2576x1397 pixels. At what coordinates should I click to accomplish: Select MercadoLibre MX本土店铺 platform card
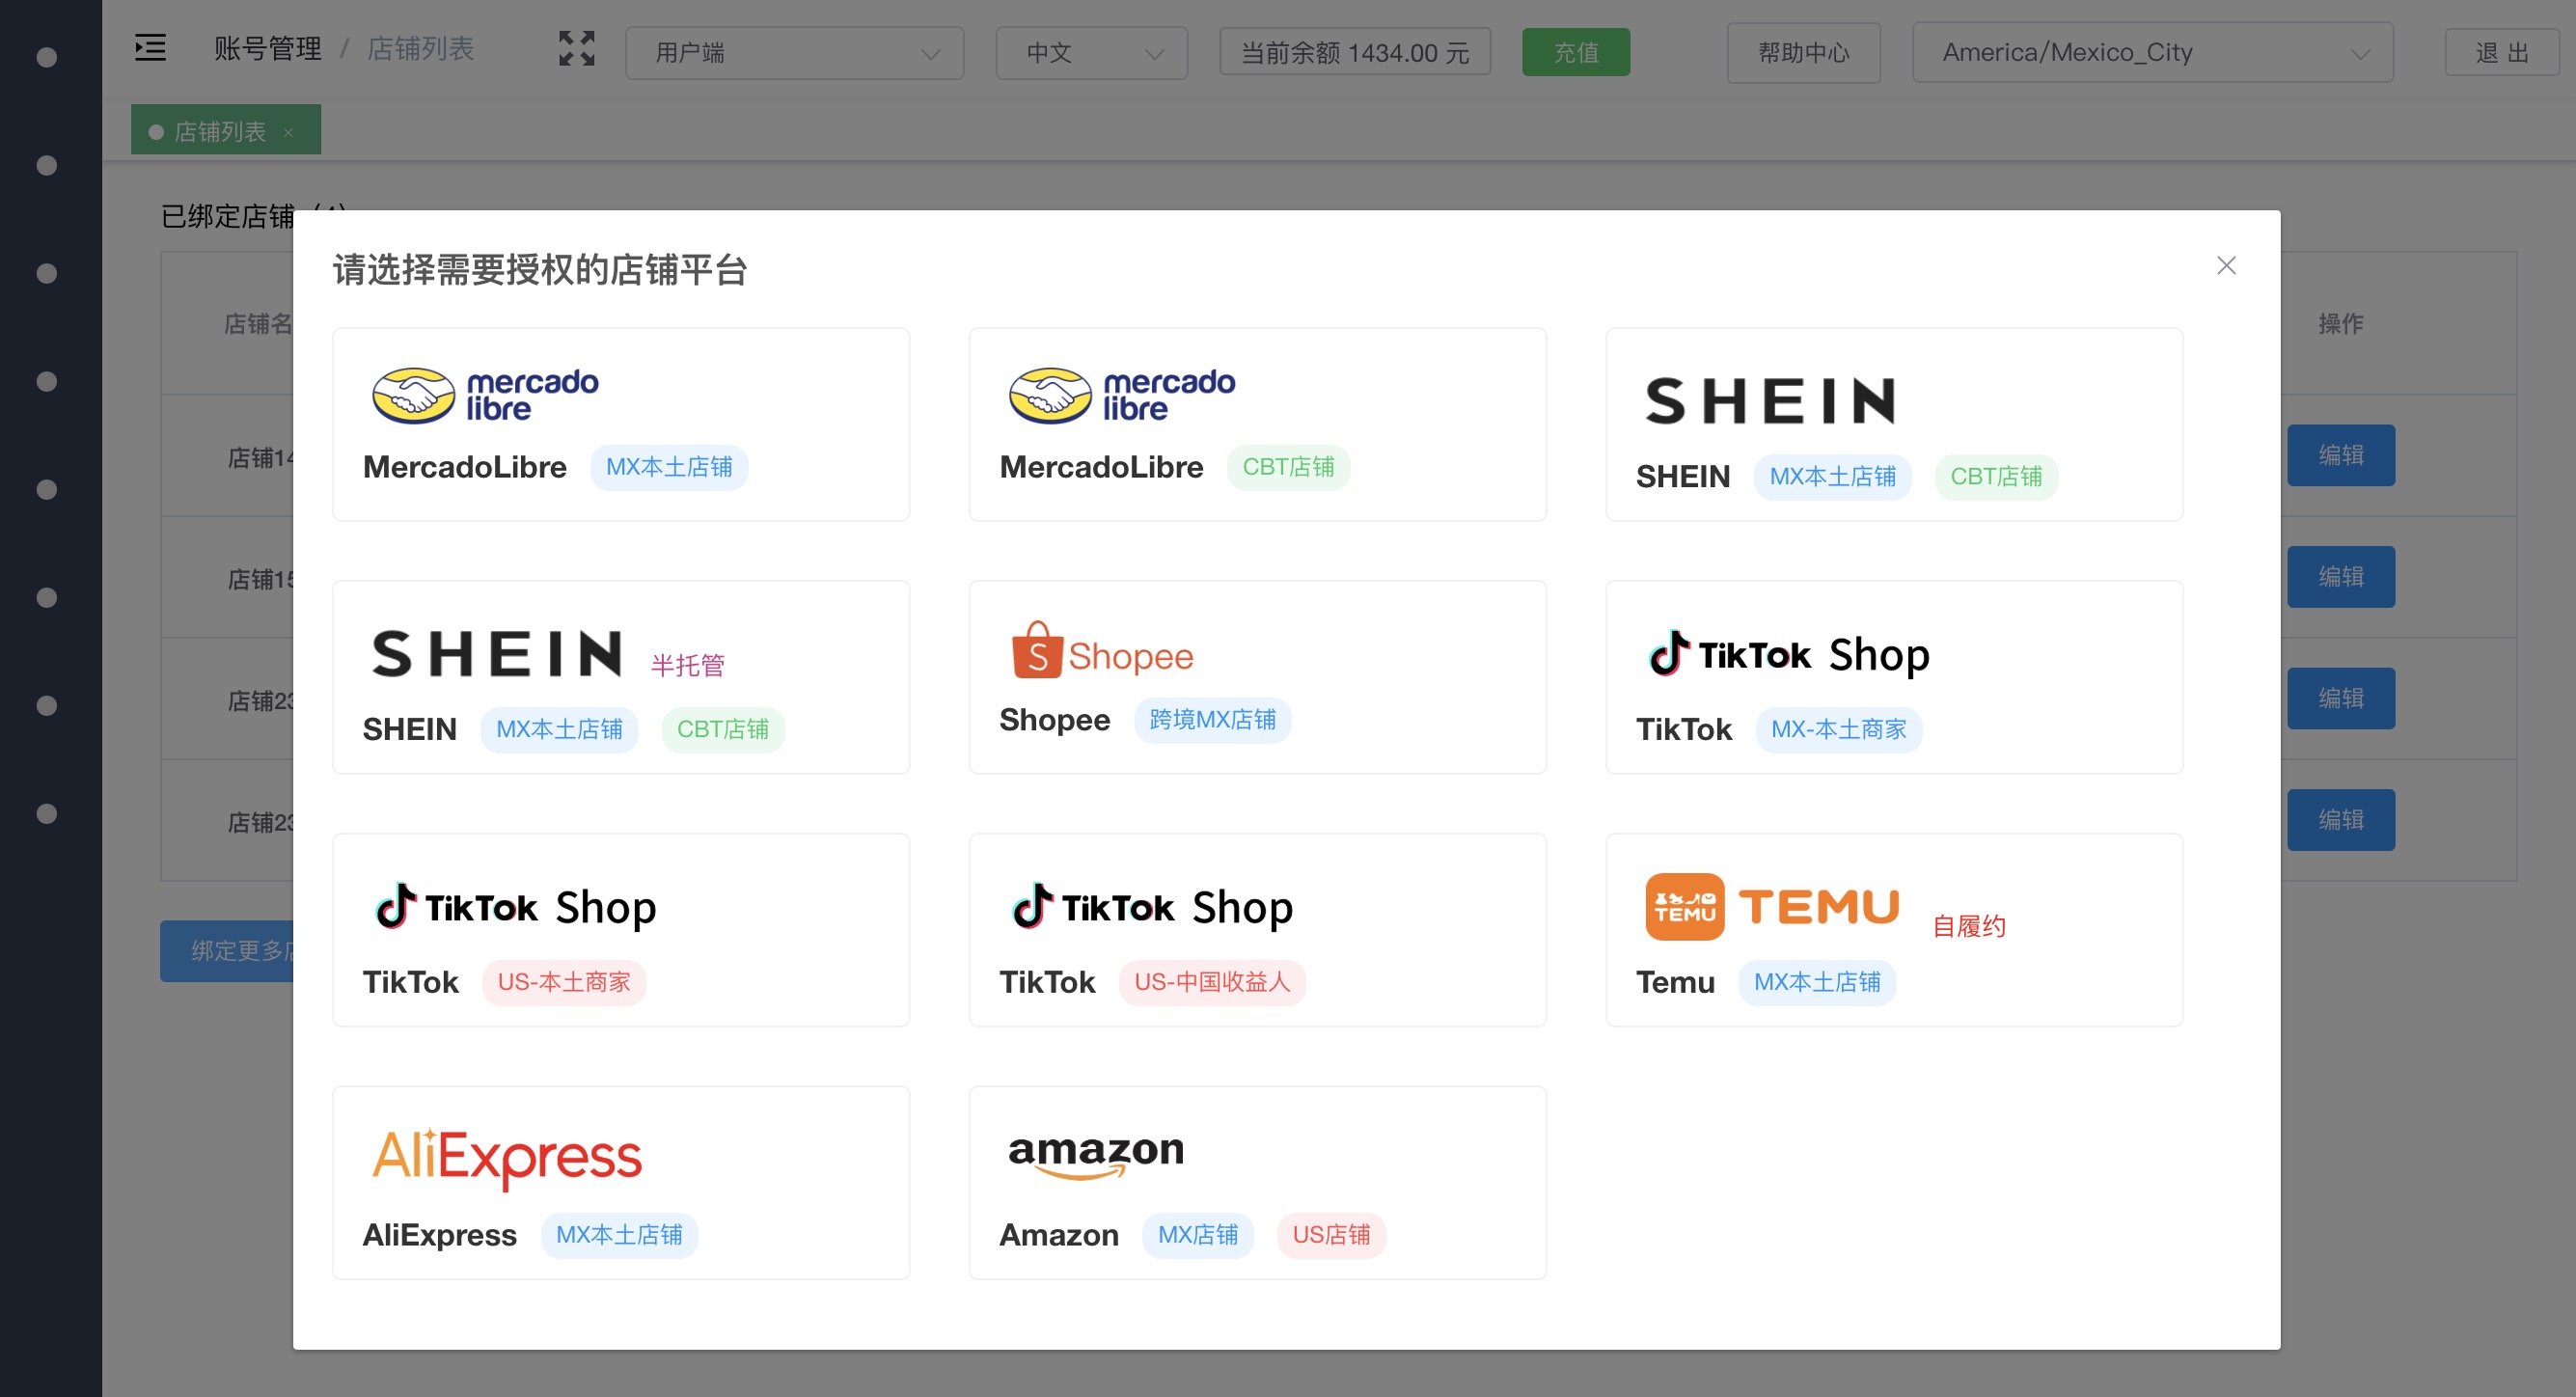click(x=621, y=424)
